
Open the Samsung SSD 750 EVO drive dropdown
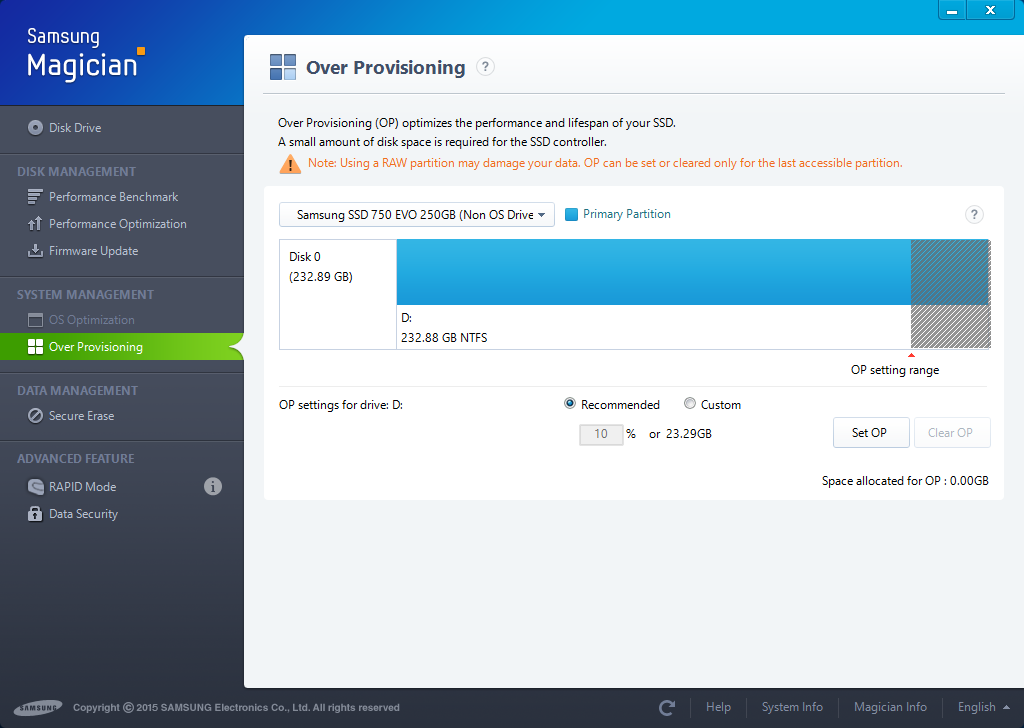pos(417,215)
